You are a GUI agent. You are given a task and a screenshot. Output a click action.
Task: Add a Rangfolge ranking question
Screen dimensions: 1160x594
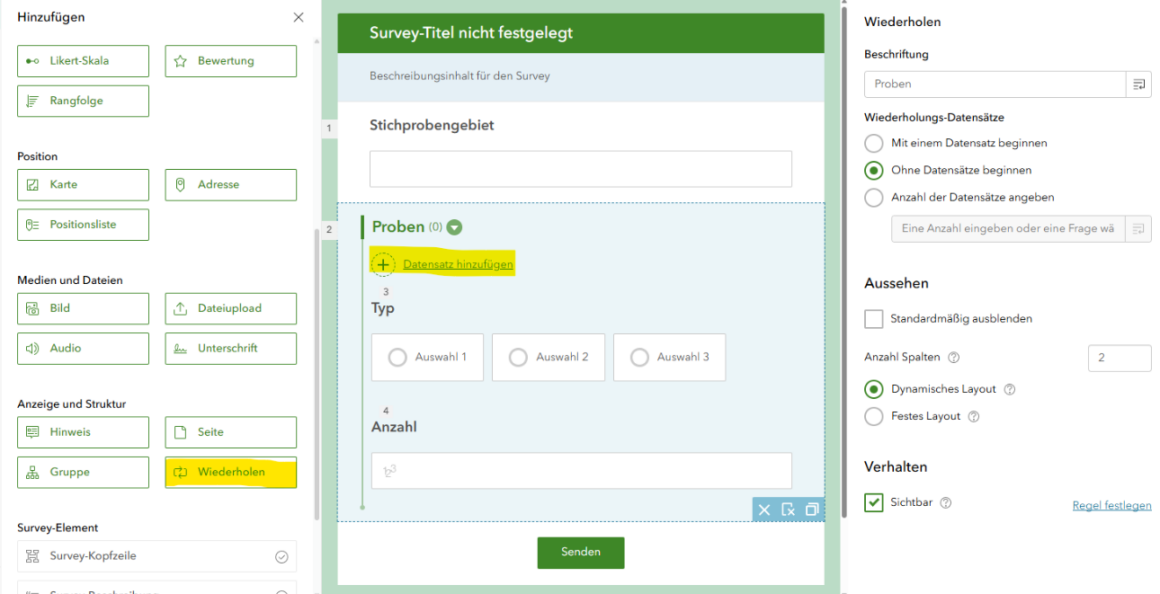83,101
